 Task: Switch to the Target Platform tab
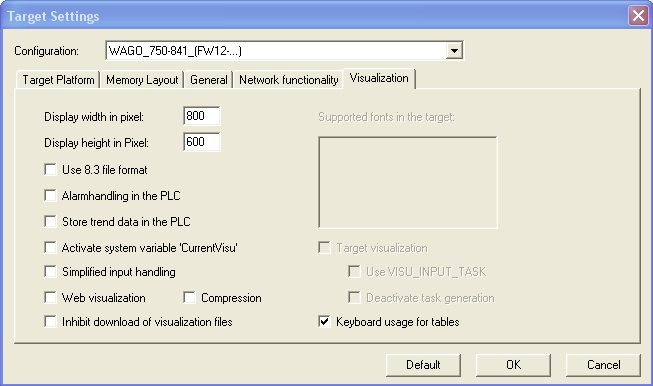58,80
